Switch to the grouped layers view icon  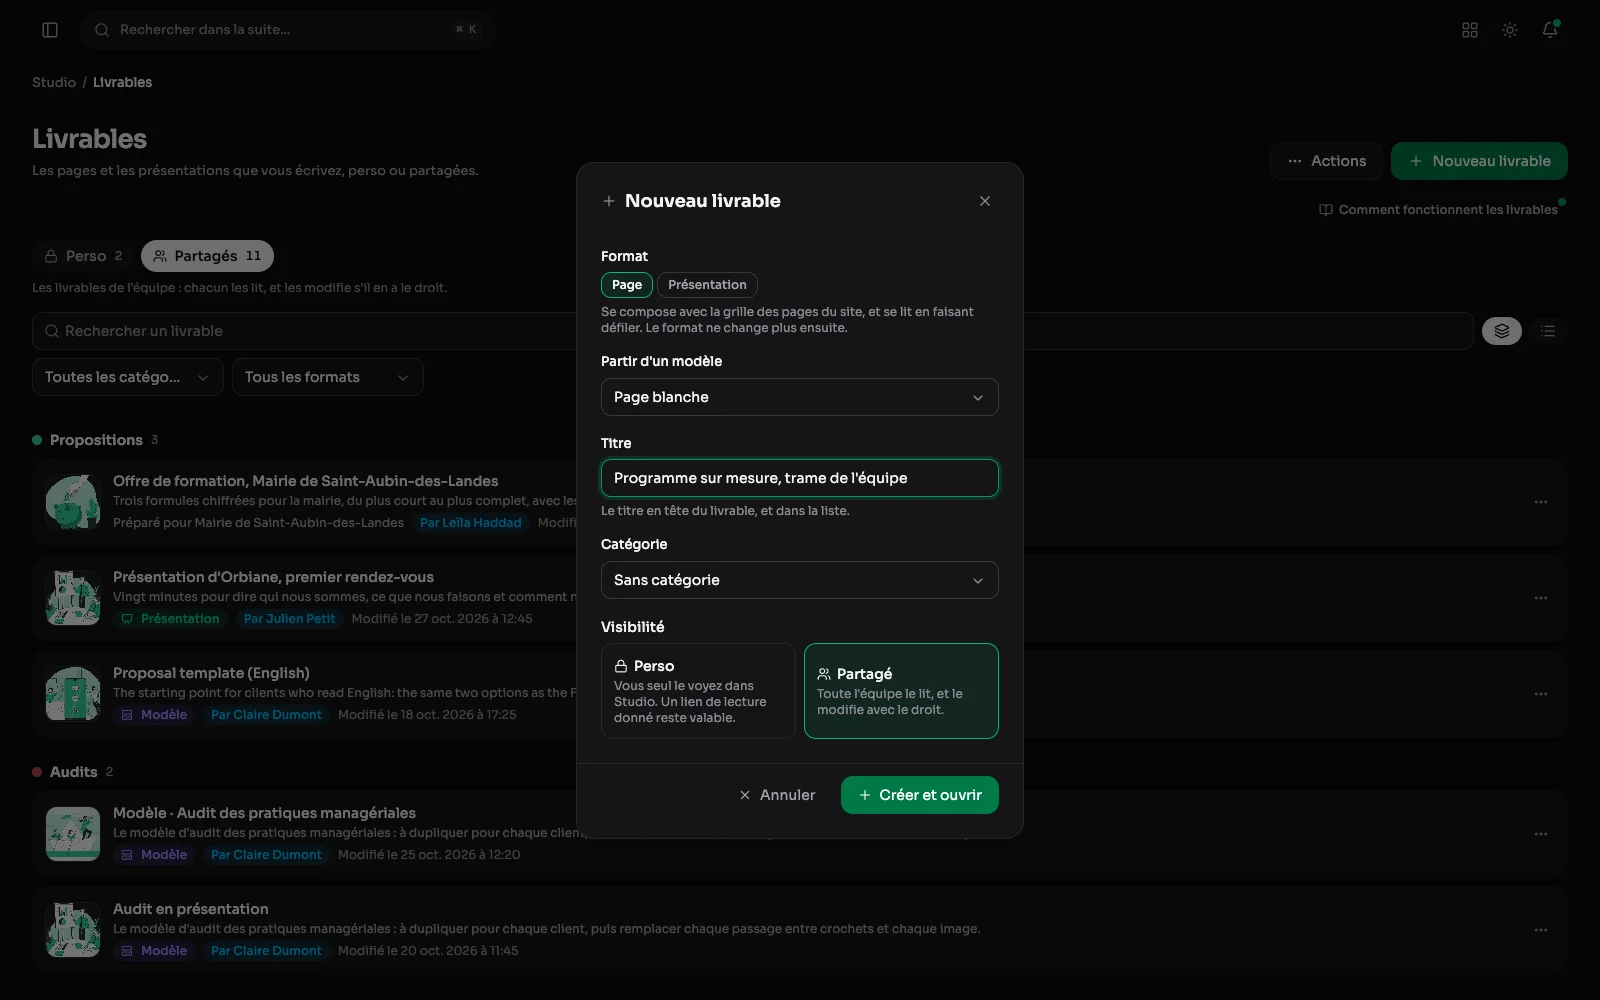point(1502,331)
